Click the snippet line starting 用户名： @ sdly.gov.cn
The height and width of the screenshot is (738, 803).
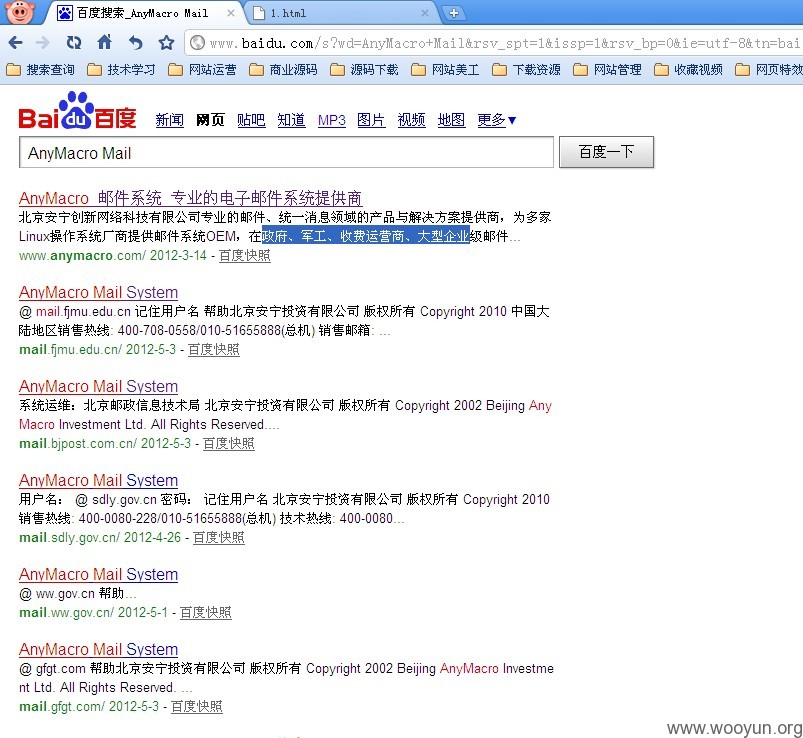(284, 499)
